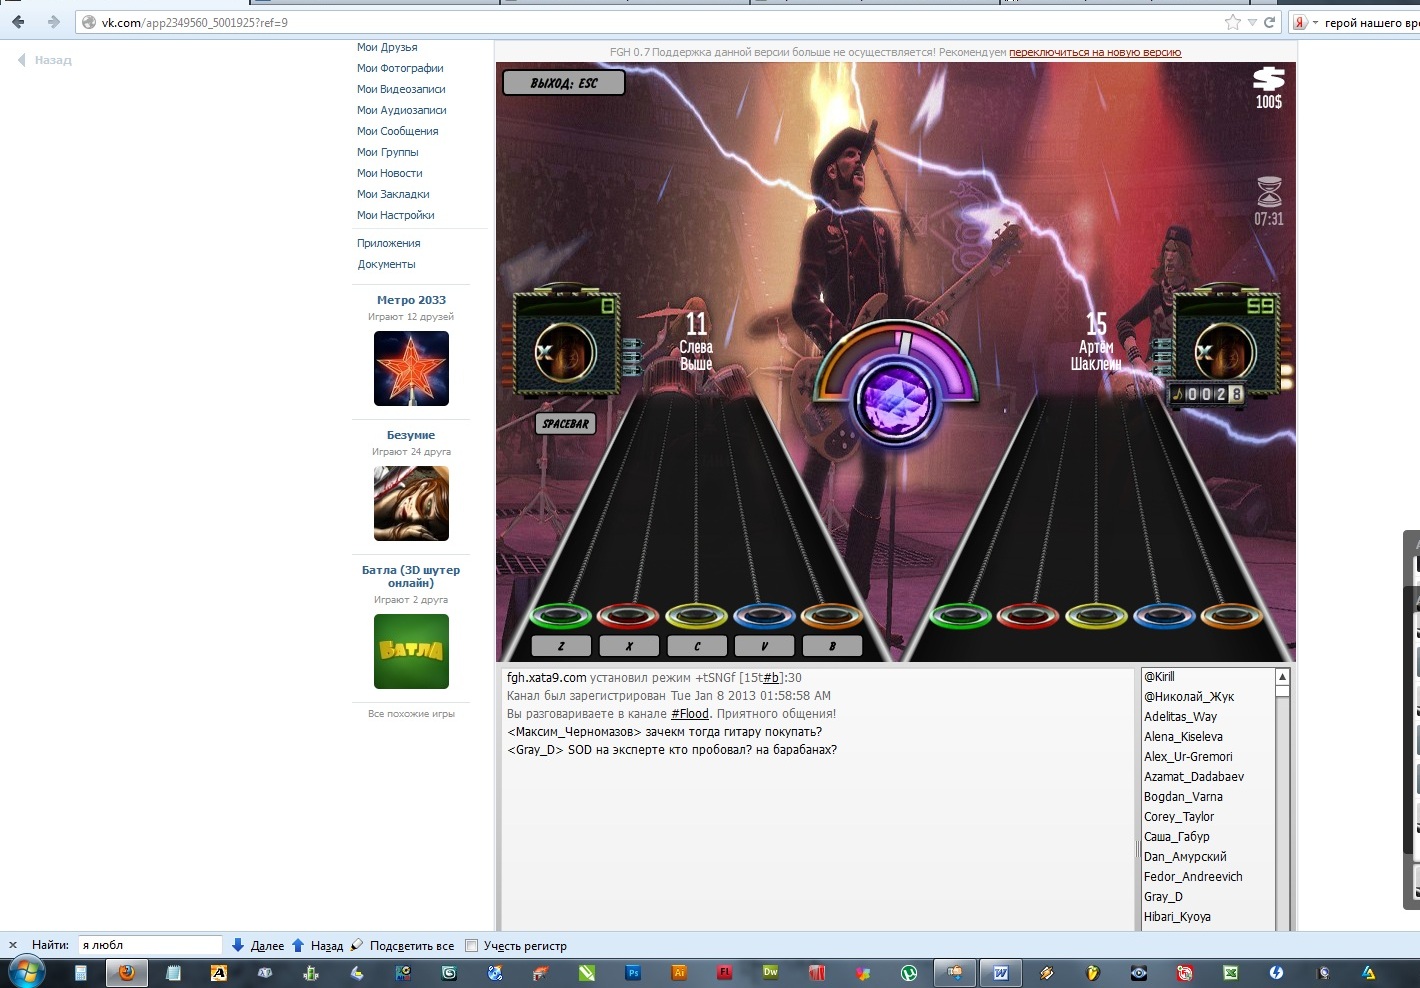Open Dreamweaver from the taskbar
This screenshot has height=988, width=1420.
770,972
